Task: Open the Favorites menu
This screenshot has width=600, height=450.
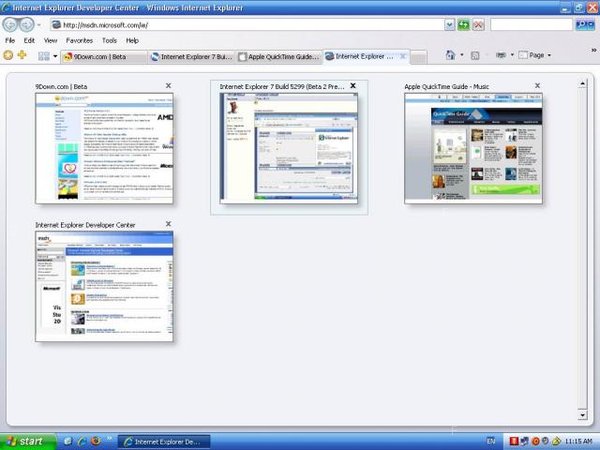Action: tap(79, 41)
